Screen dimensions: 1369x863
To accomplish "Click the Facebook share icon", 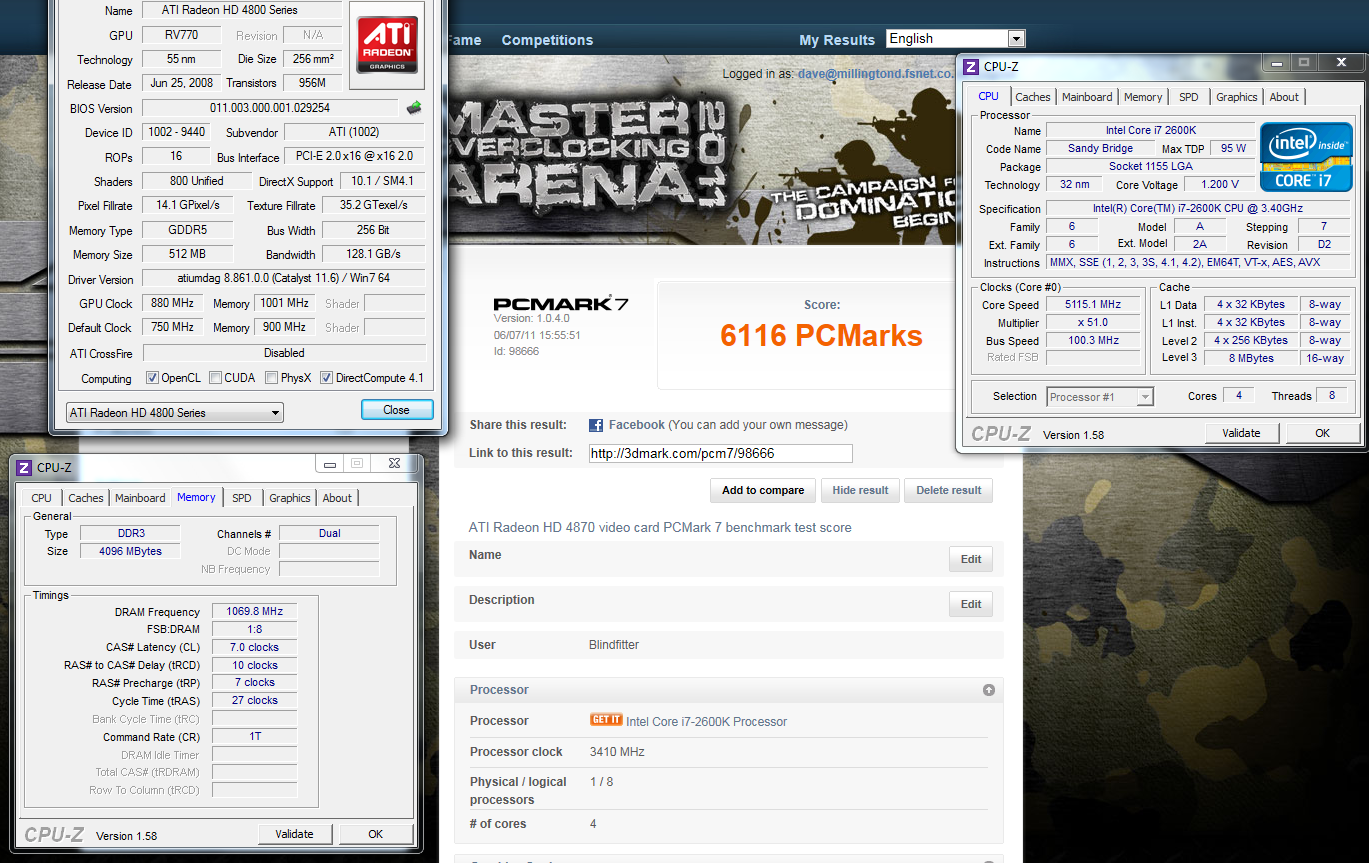I will click(x=596, y=425).
